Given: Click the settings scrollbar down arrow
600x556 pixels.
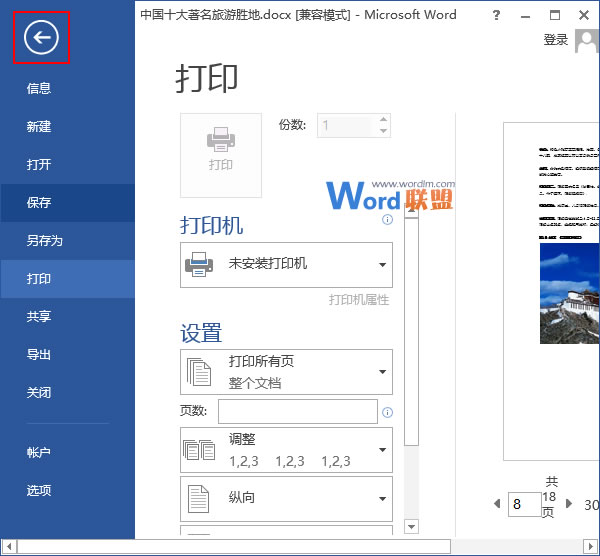Looking at the screenshot, I should click(x=411, y=527).
